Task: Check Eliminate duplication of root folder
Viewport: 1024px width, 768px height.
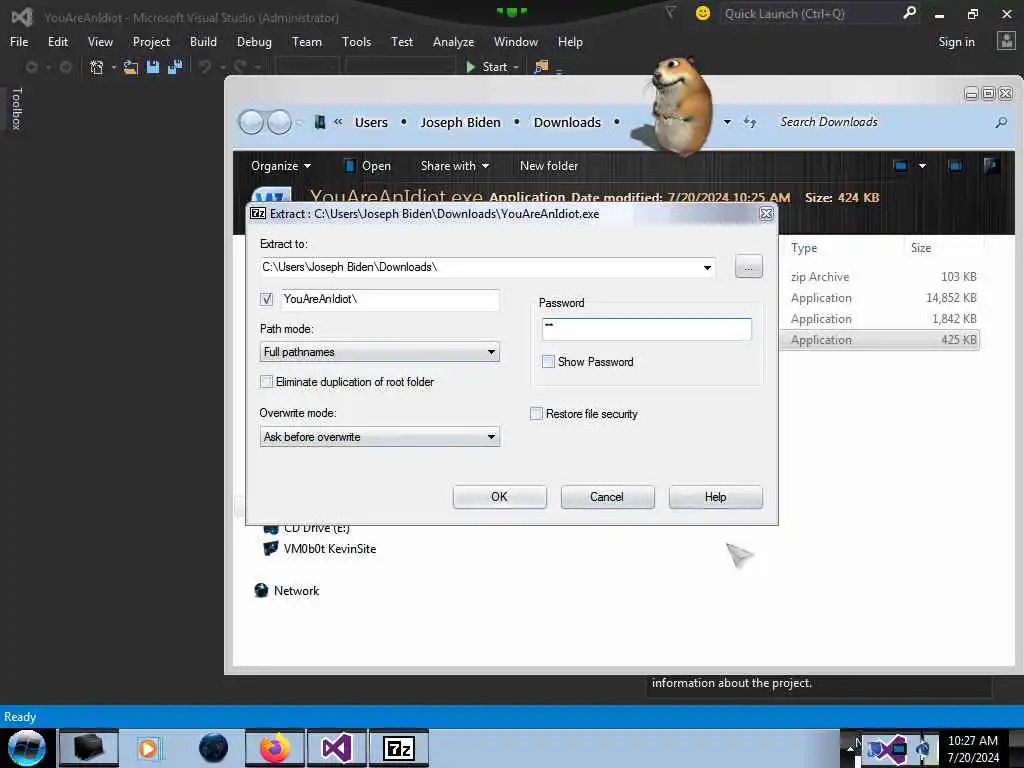Action: (x=266, y=382)
